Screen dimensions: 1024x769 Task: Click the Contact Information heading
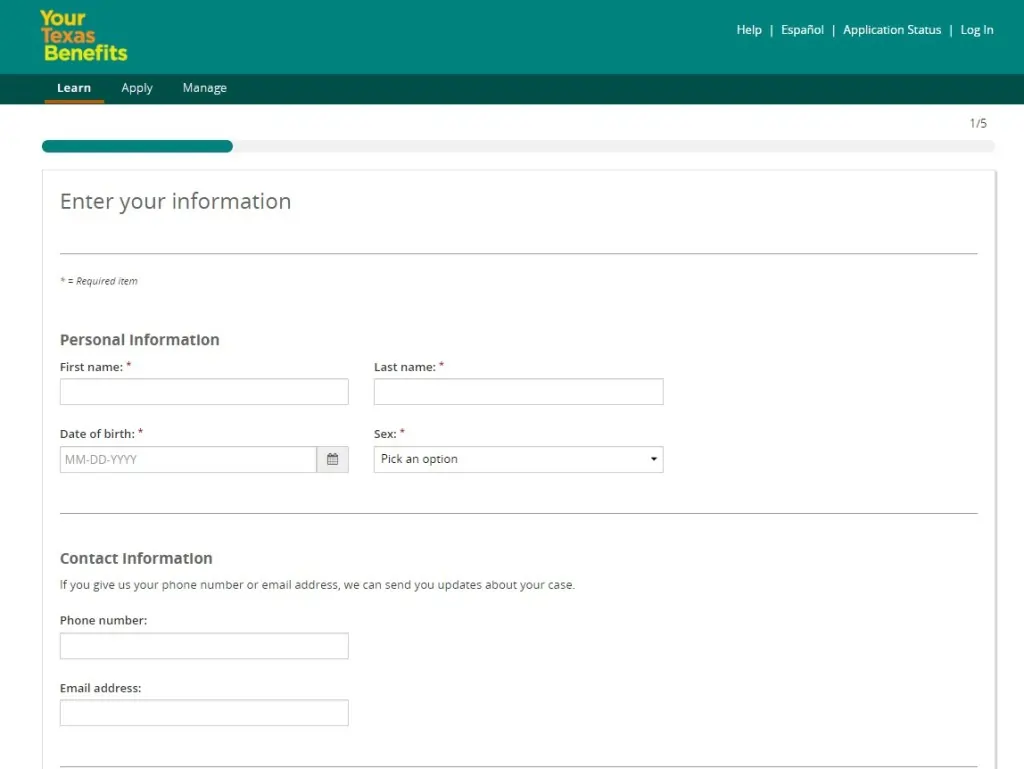tap(136, 558)
